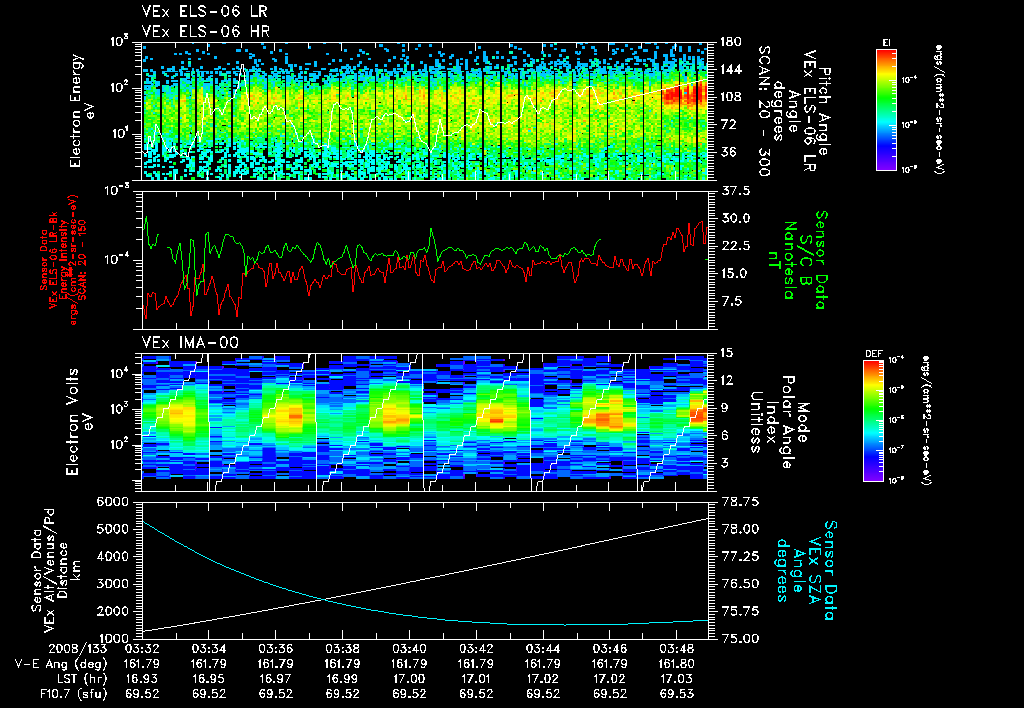Click the 6000 km altitude tick label
The width and height of the screenshot is (1024, 708).
coord(112,502)
